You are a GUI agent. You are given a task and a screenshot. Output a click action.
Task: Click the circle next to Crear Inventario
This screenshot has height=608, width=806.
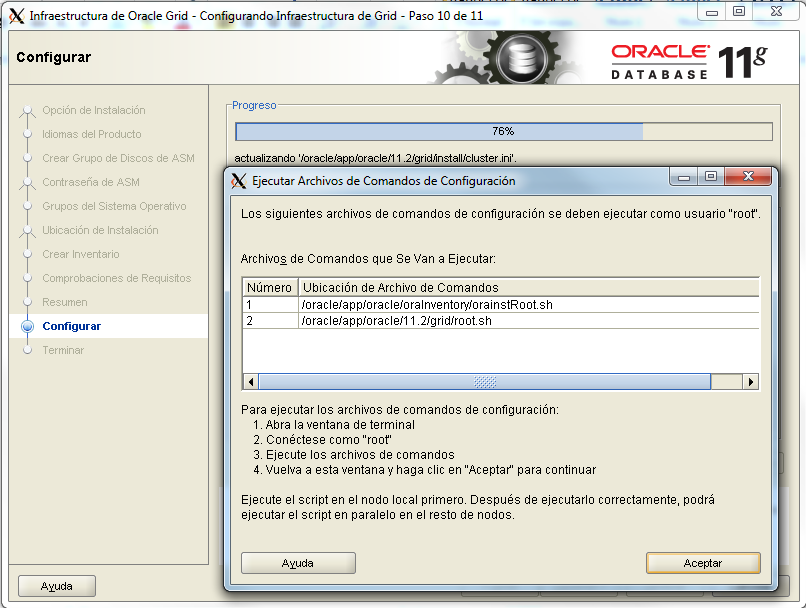coord(30,256)
